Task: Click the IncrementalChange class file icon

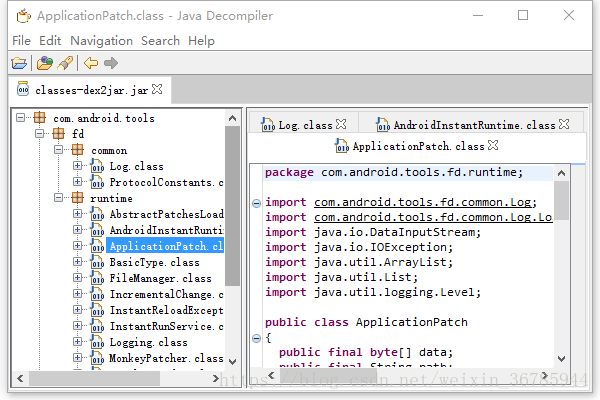Action: [x=97, y=294]
